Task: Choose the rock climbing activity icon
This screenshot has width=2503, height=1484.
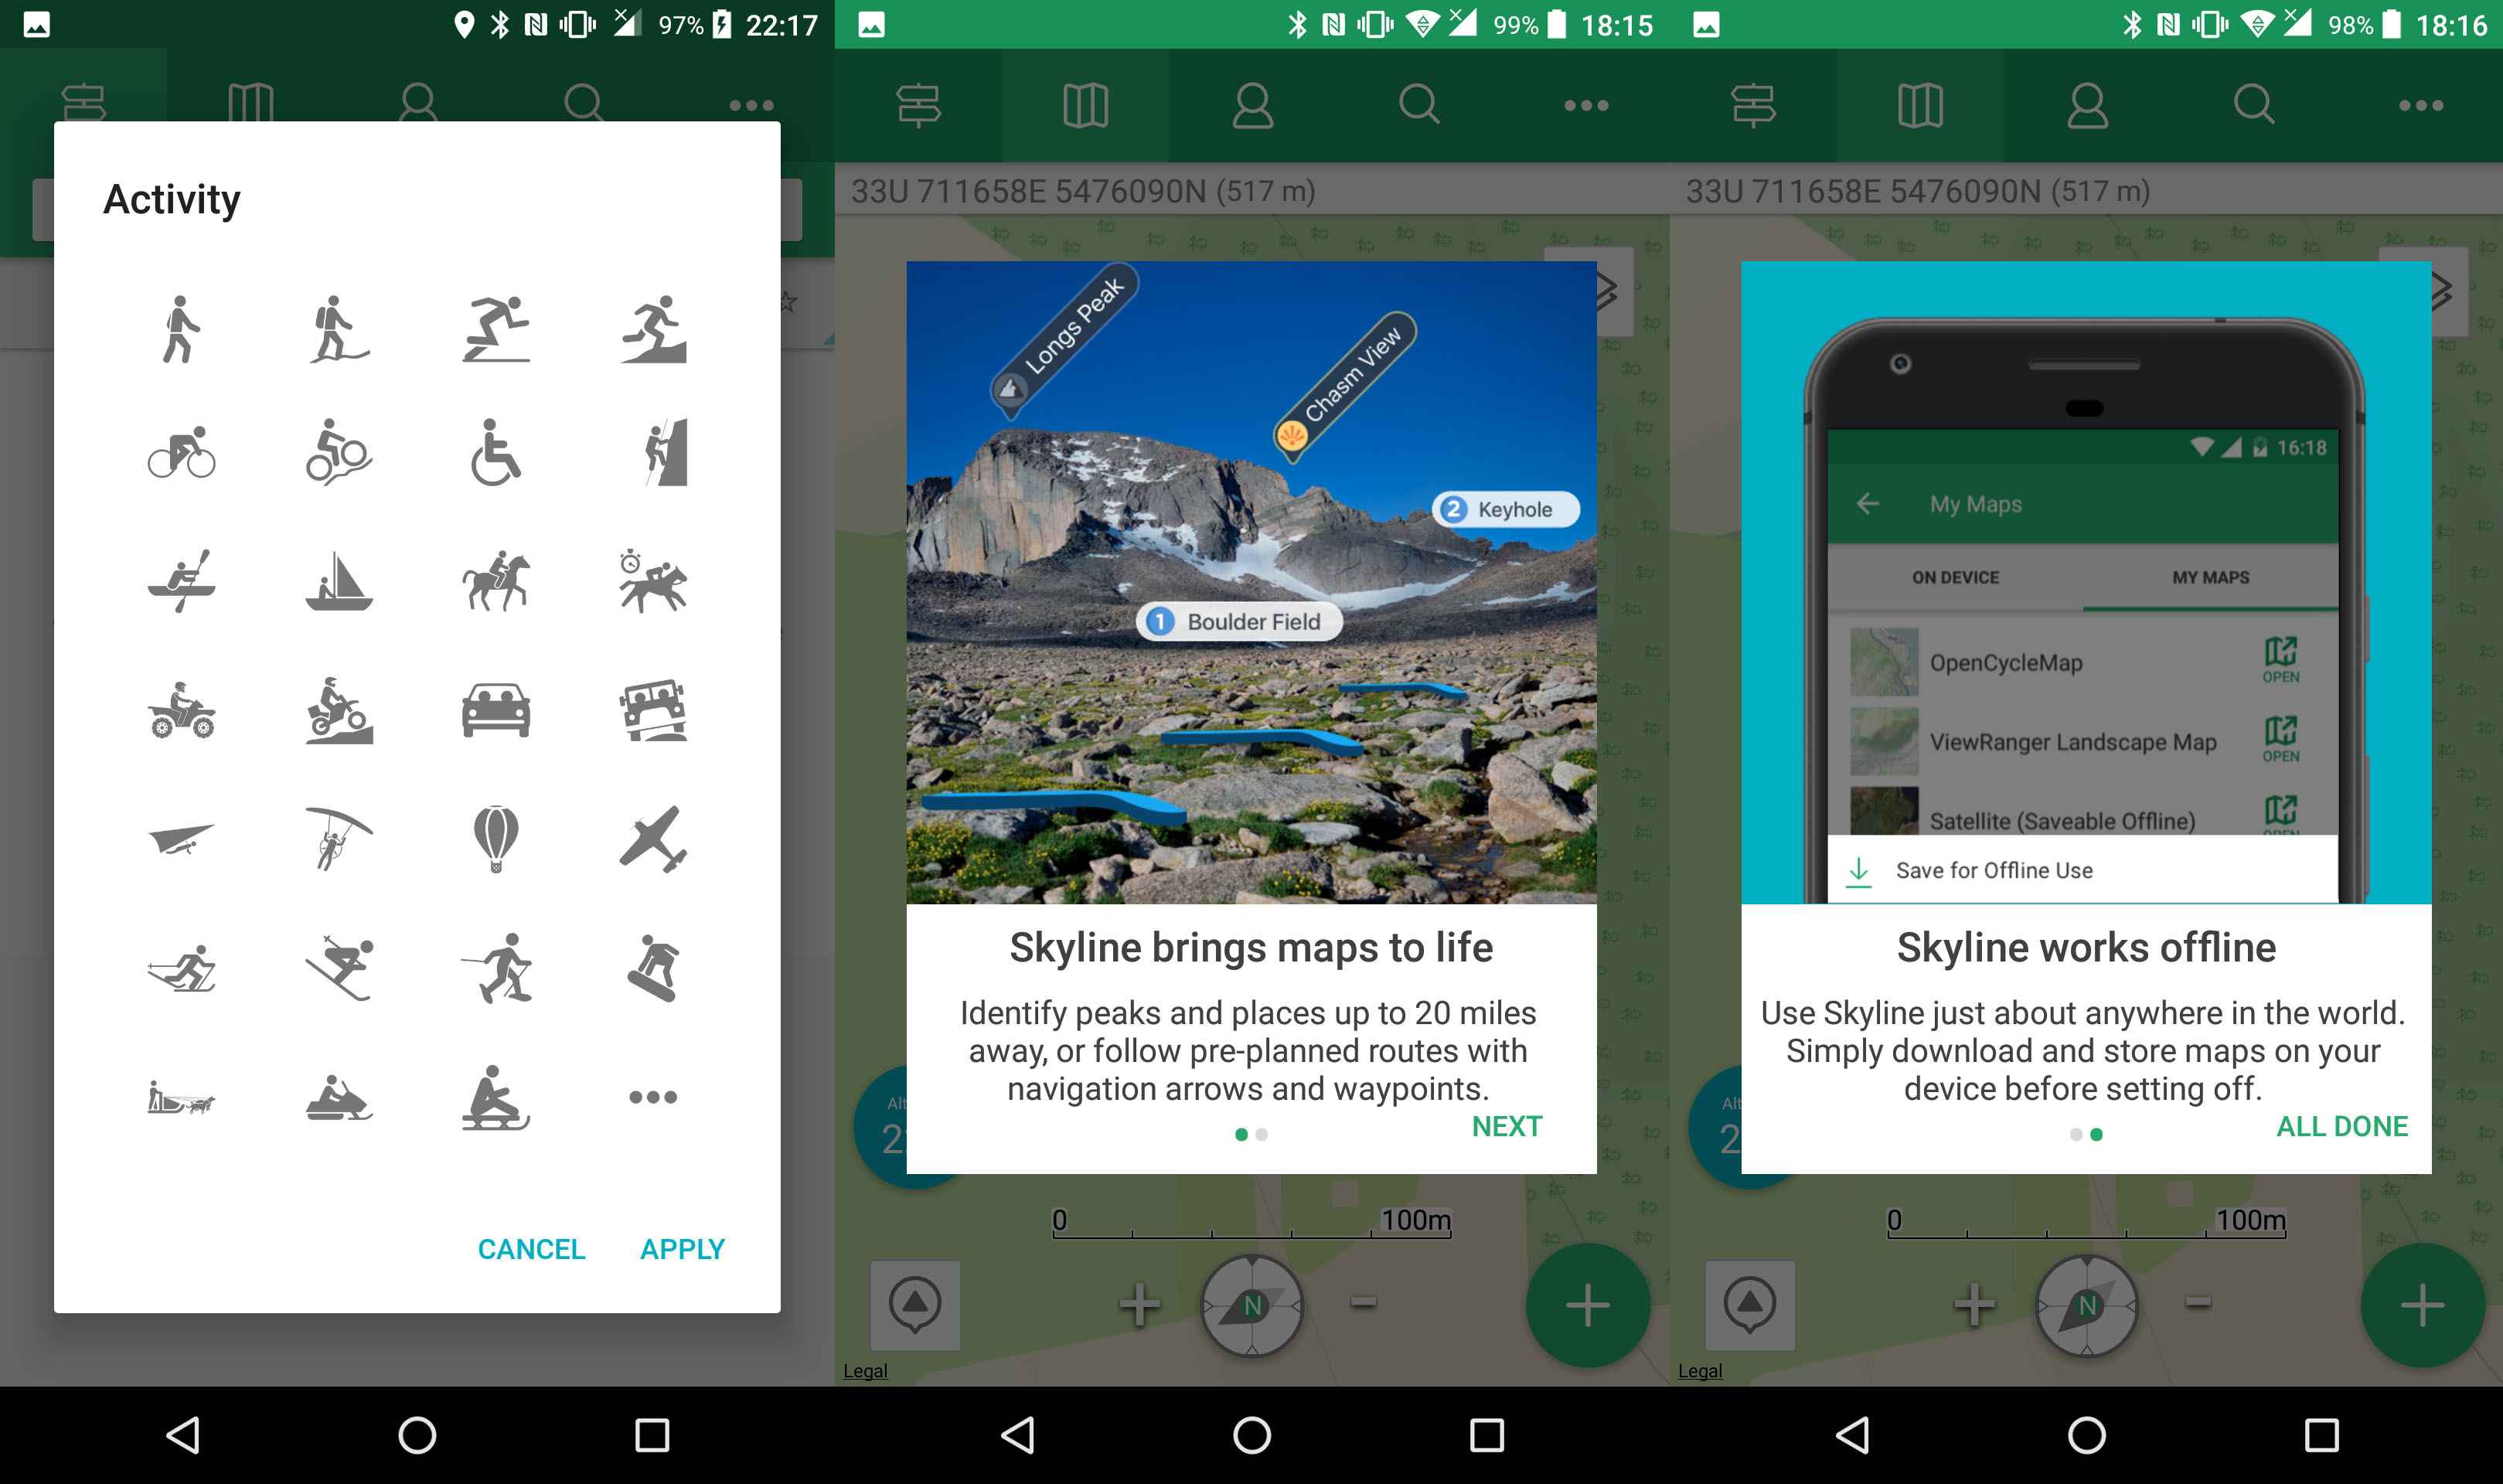Action: [666, 453]
